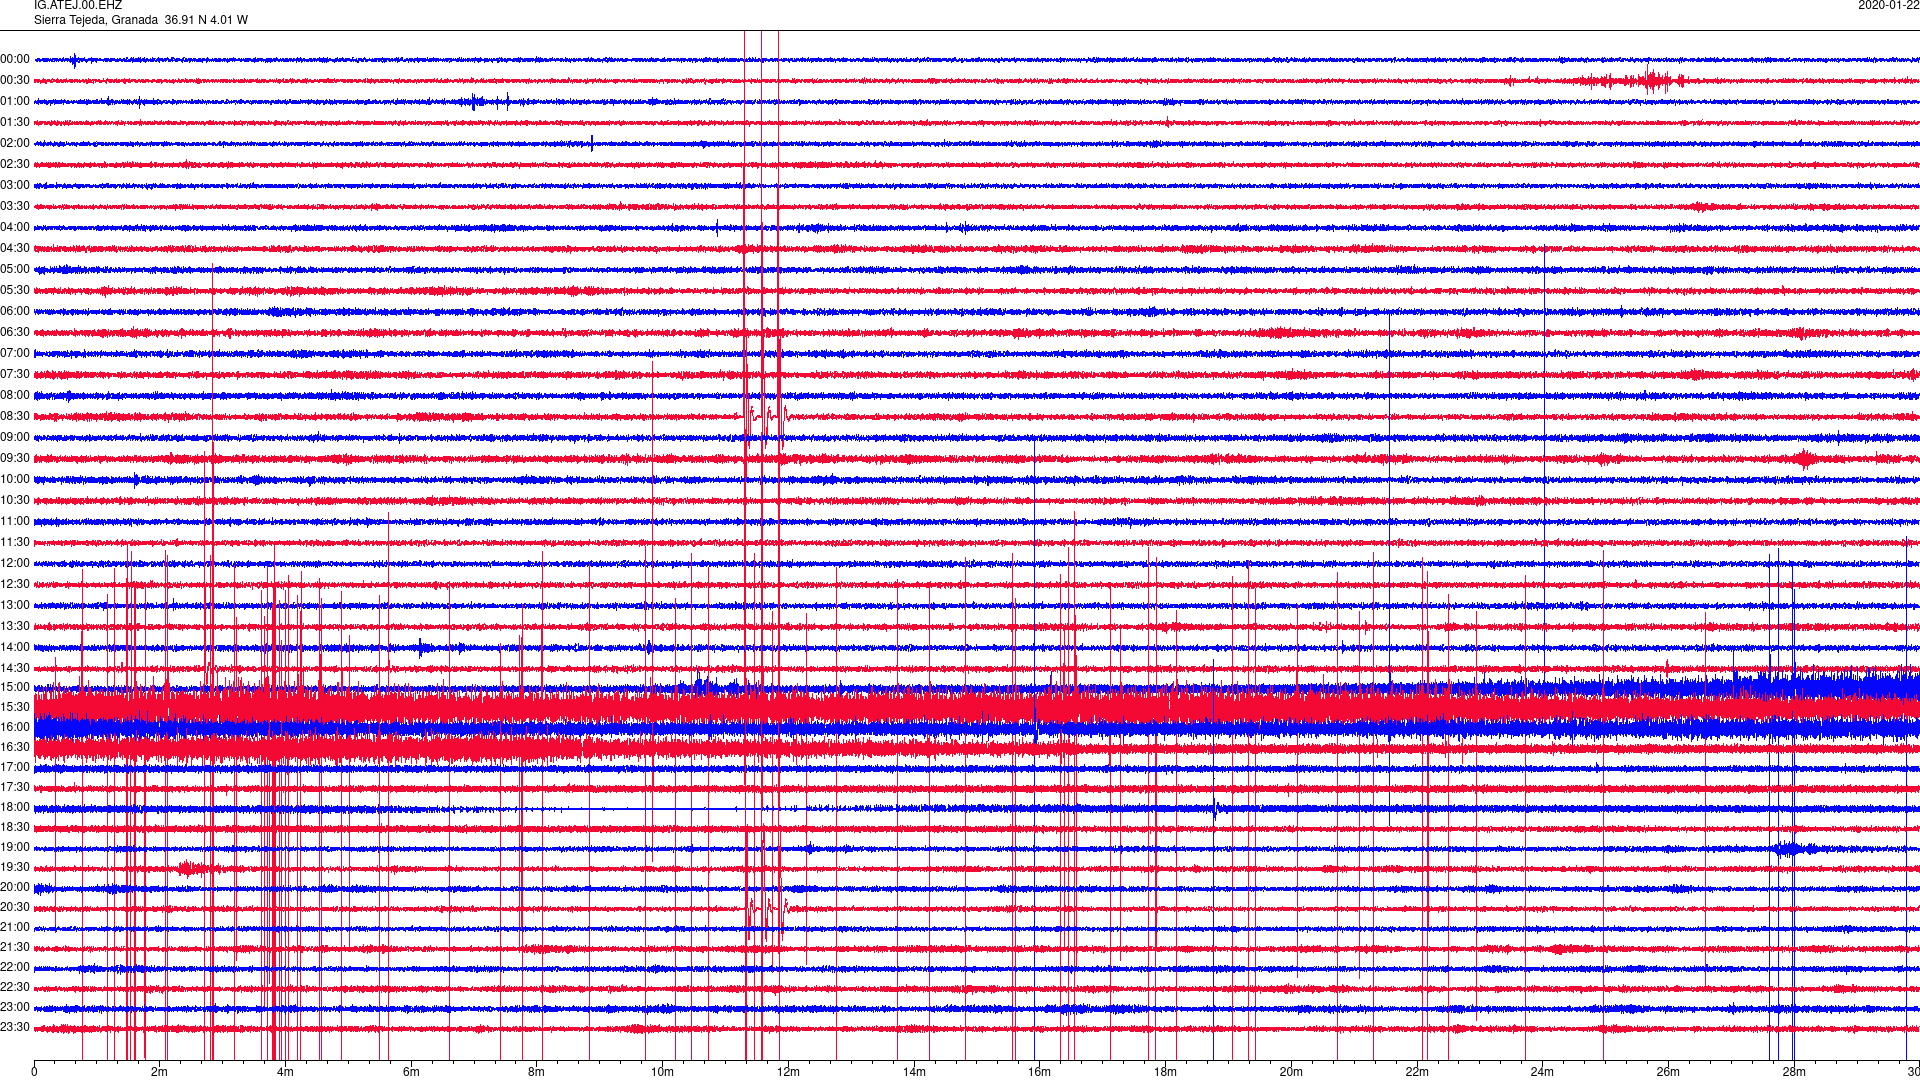This screenshot has height=1080, width=1920.
Task: Select the 16:30 time label
Action: tap(15, 747)
